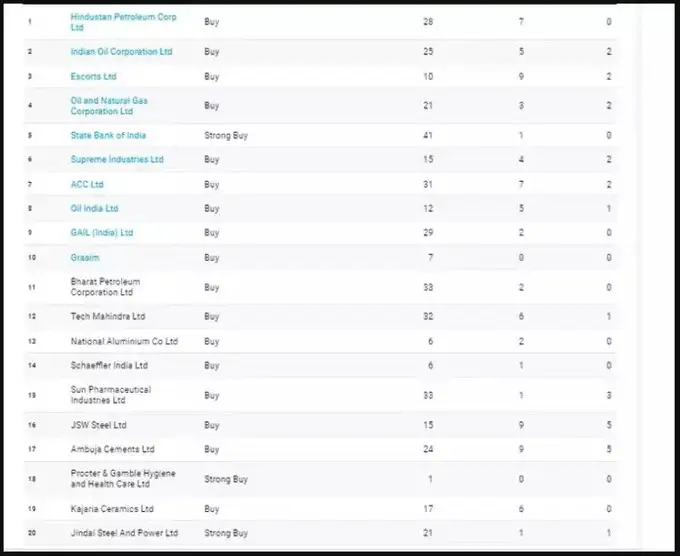This screenshot has width=680, height=556.
Task: Open State Bank of India link
Action: click(x=109, y=135)
